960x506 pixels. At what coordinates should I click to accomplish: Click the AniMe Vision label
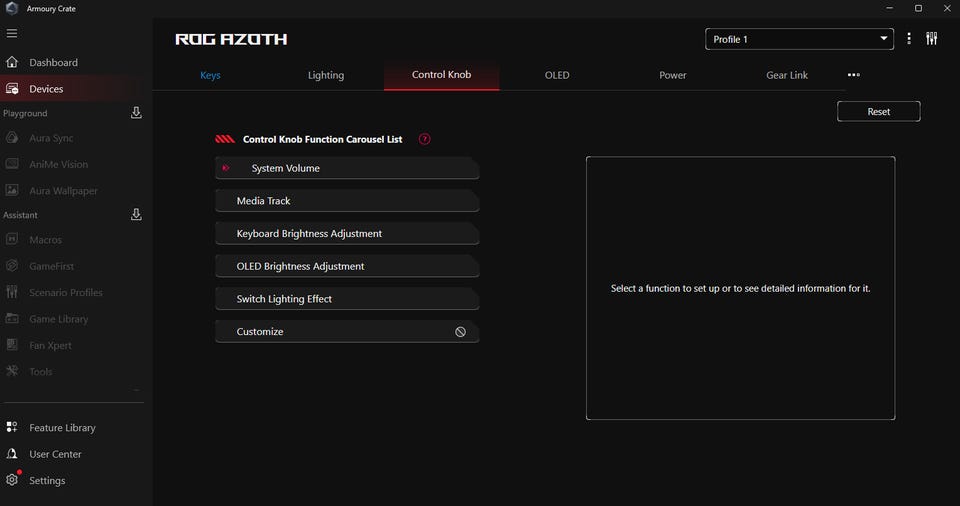point(59,164)
